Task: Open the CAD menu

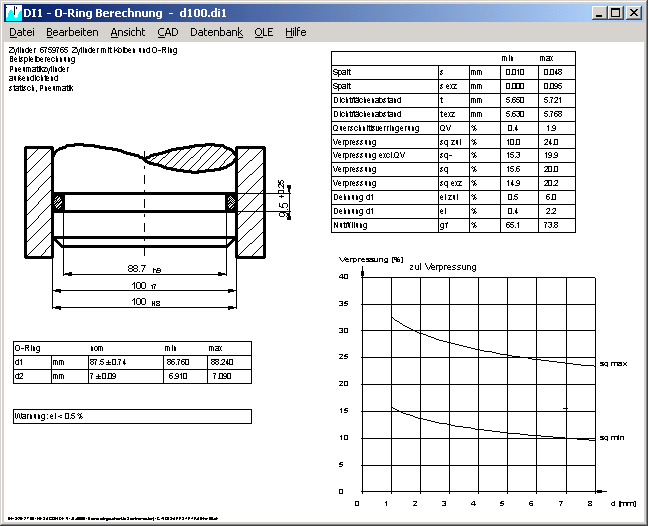Action: [x=168, y=32]
